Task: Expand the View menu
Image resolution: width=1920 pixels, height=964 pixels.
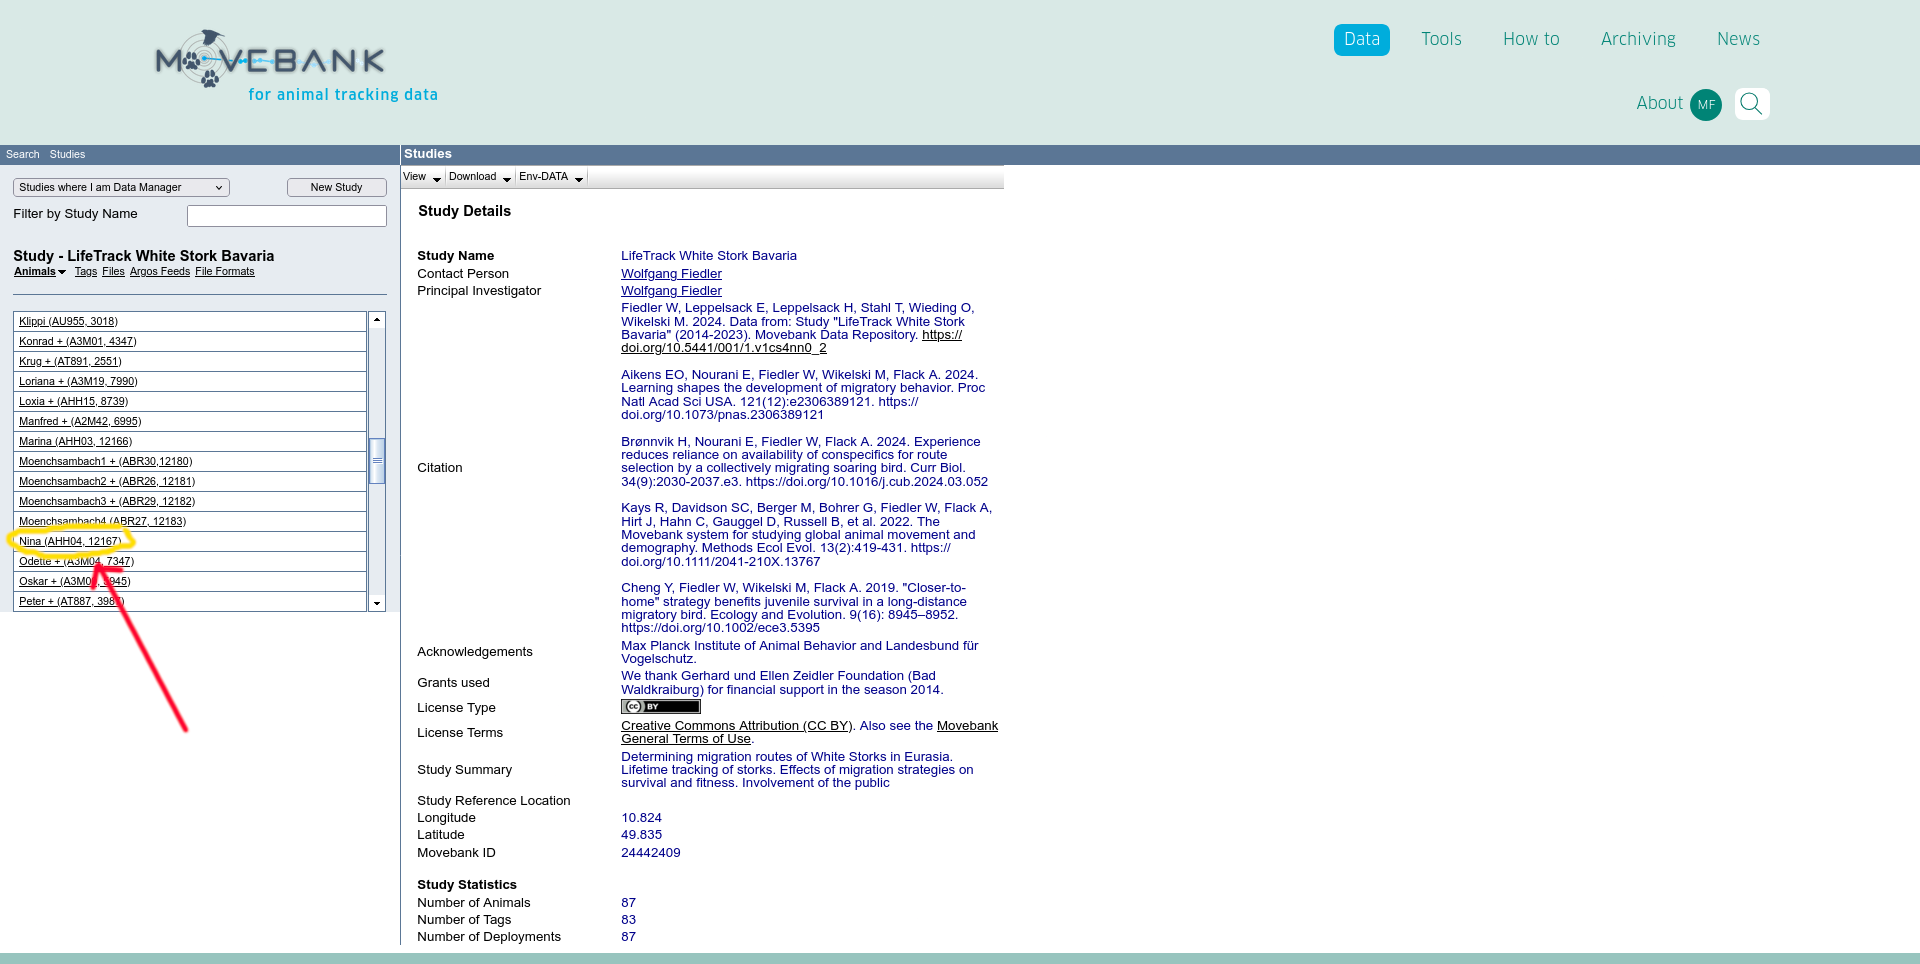Action: 421,177
